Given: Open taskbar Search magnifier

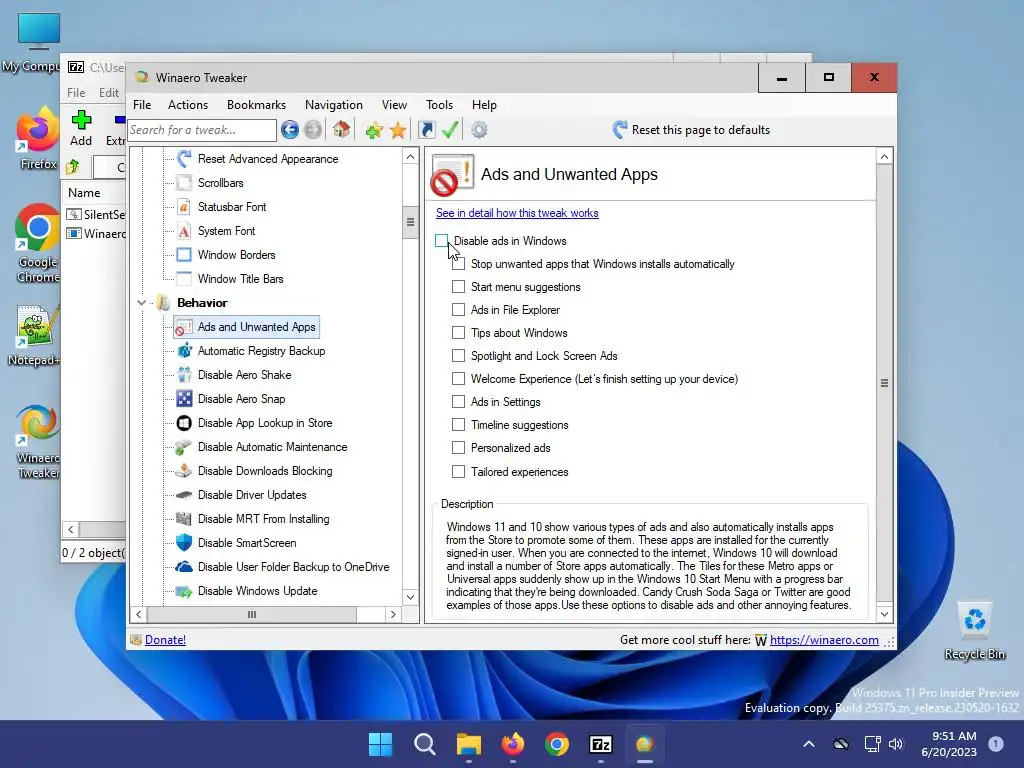Looking at the screenshot, I should [x=424, y=744].
